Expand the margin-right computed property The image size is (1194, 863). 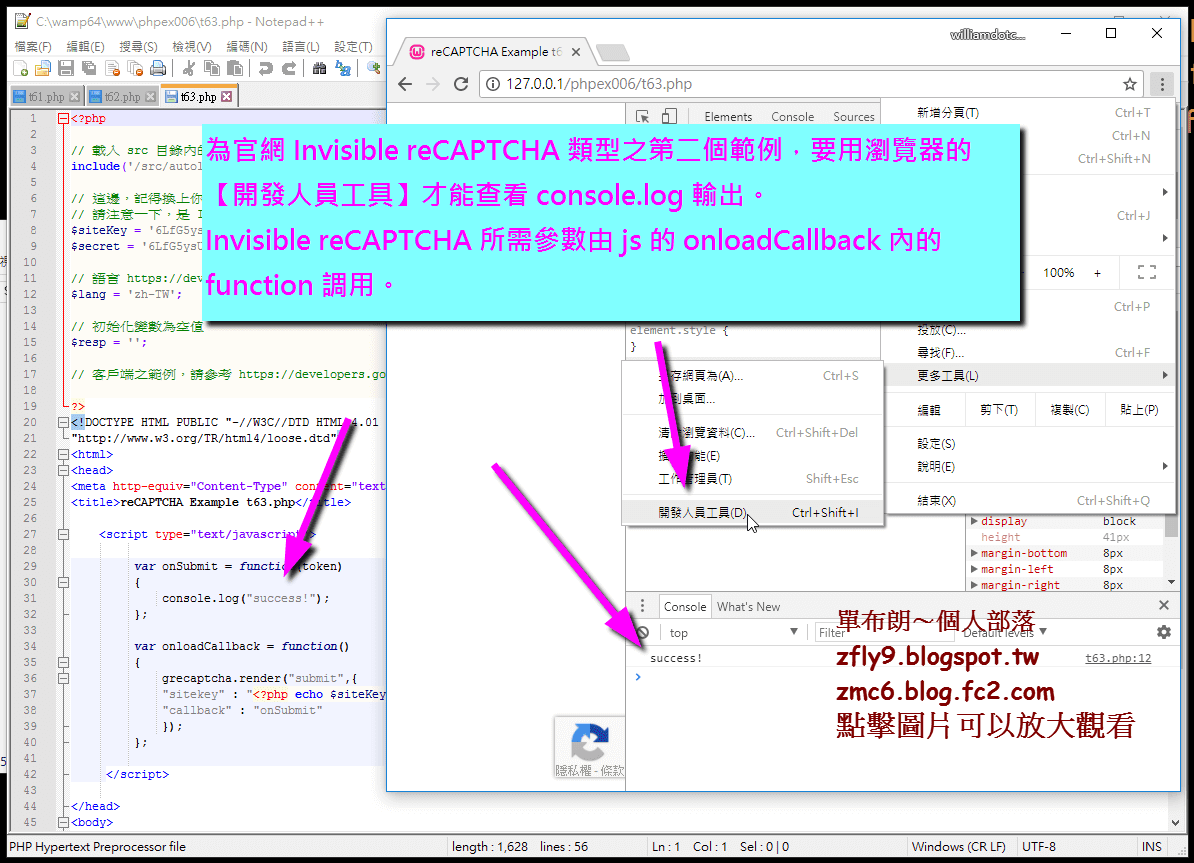(x=974, y=585)
